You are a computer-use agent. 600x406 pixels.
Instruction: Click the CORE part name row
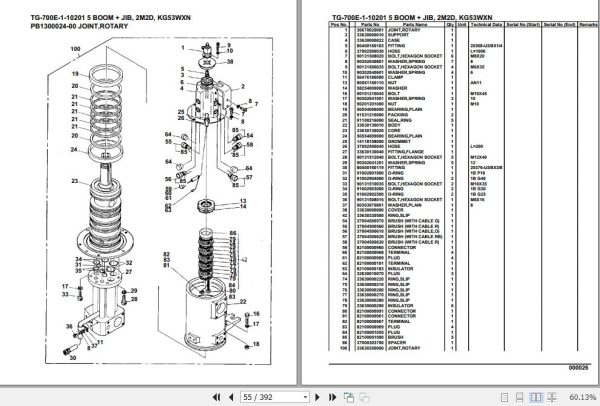click(394, 130)
